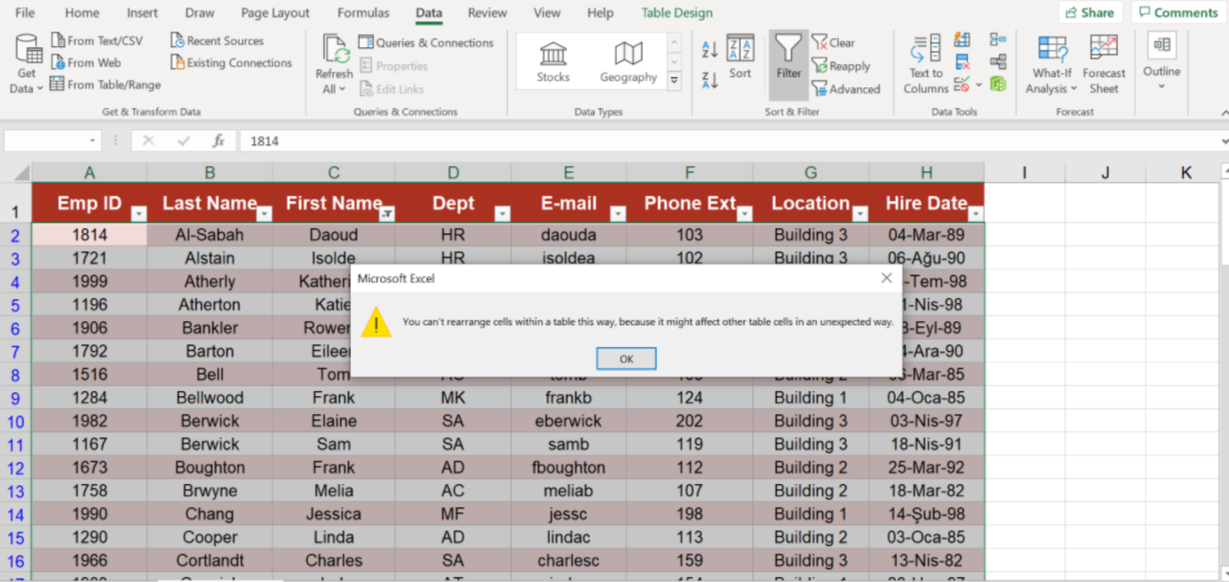
Task: Select column I header
Action: coord(1025,172)
